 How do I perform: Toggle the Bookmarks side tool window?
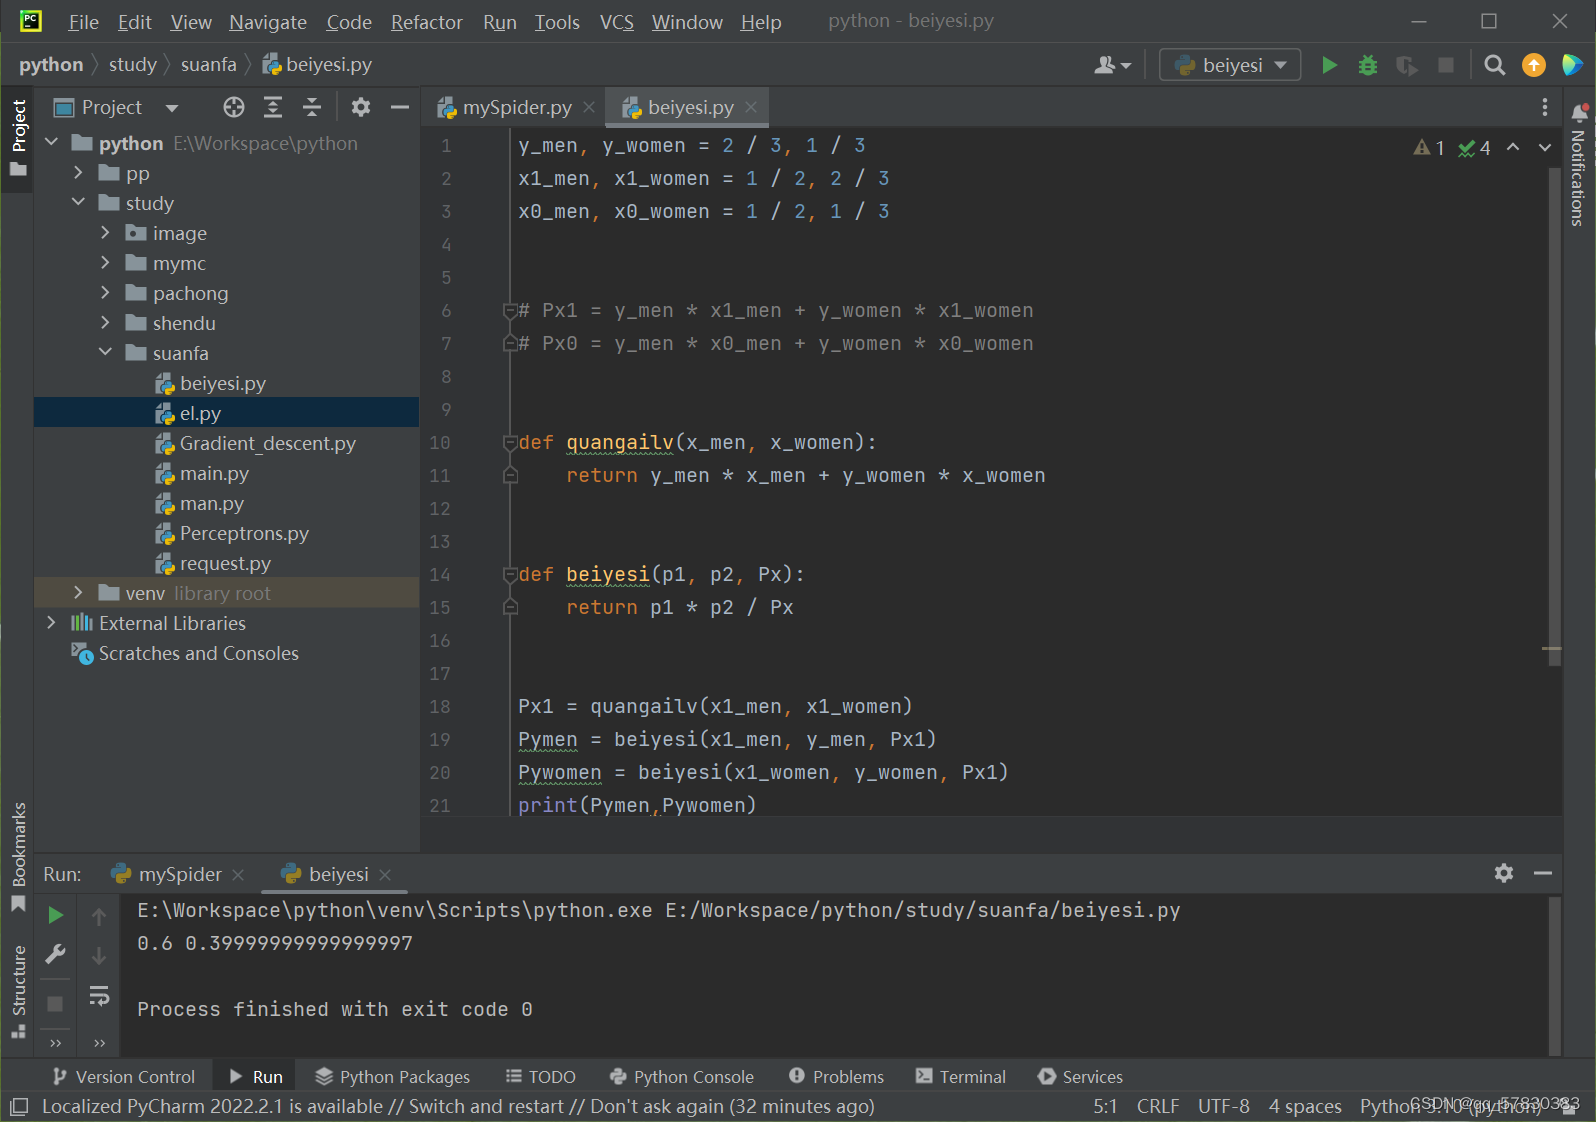click(18, 856)
